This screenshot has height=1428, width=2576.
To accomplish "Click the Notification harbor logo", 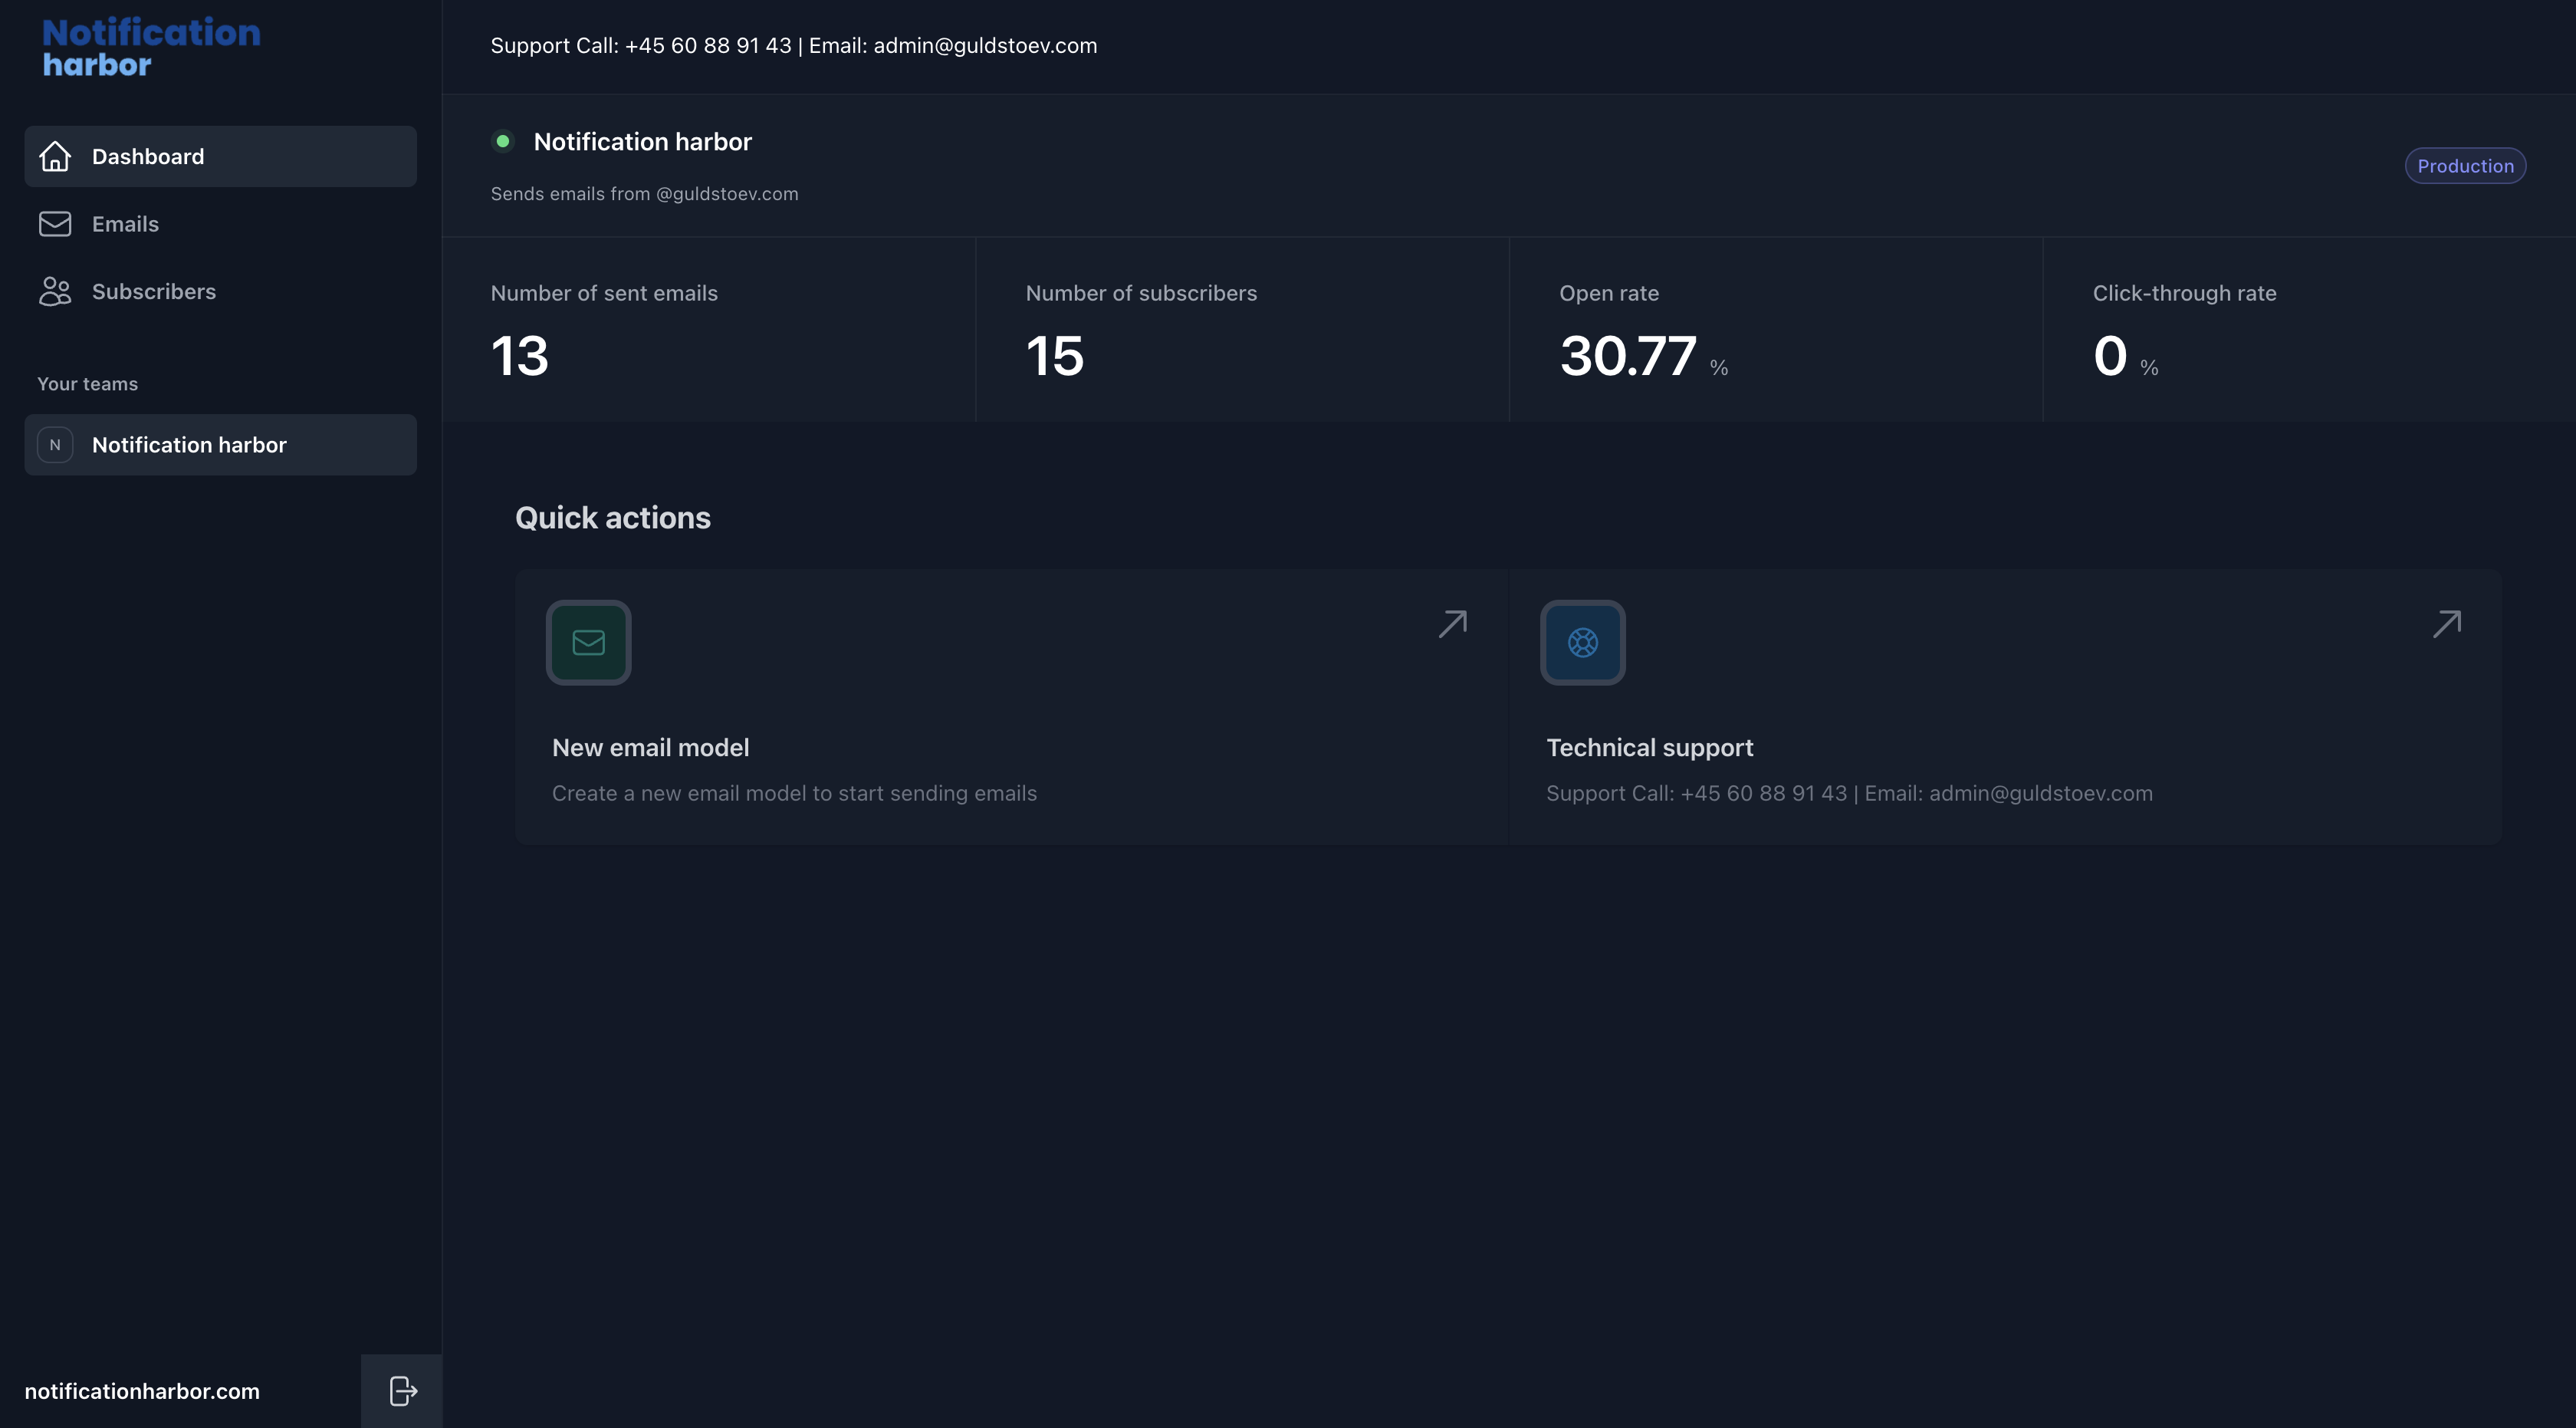I will pos(151,47).
